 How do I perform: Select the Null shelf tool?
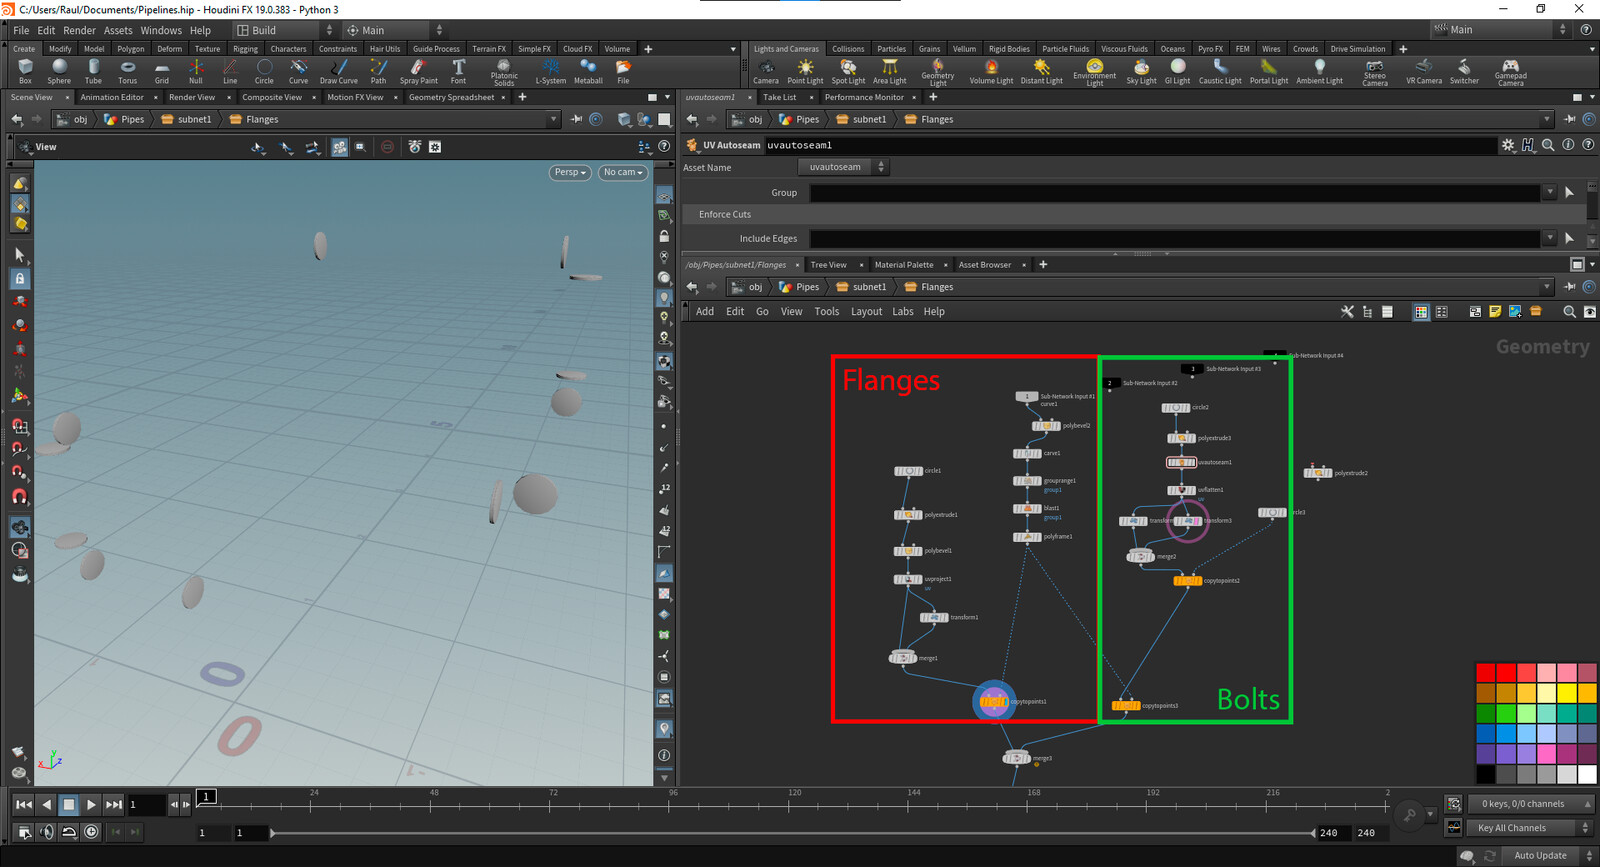195,71
